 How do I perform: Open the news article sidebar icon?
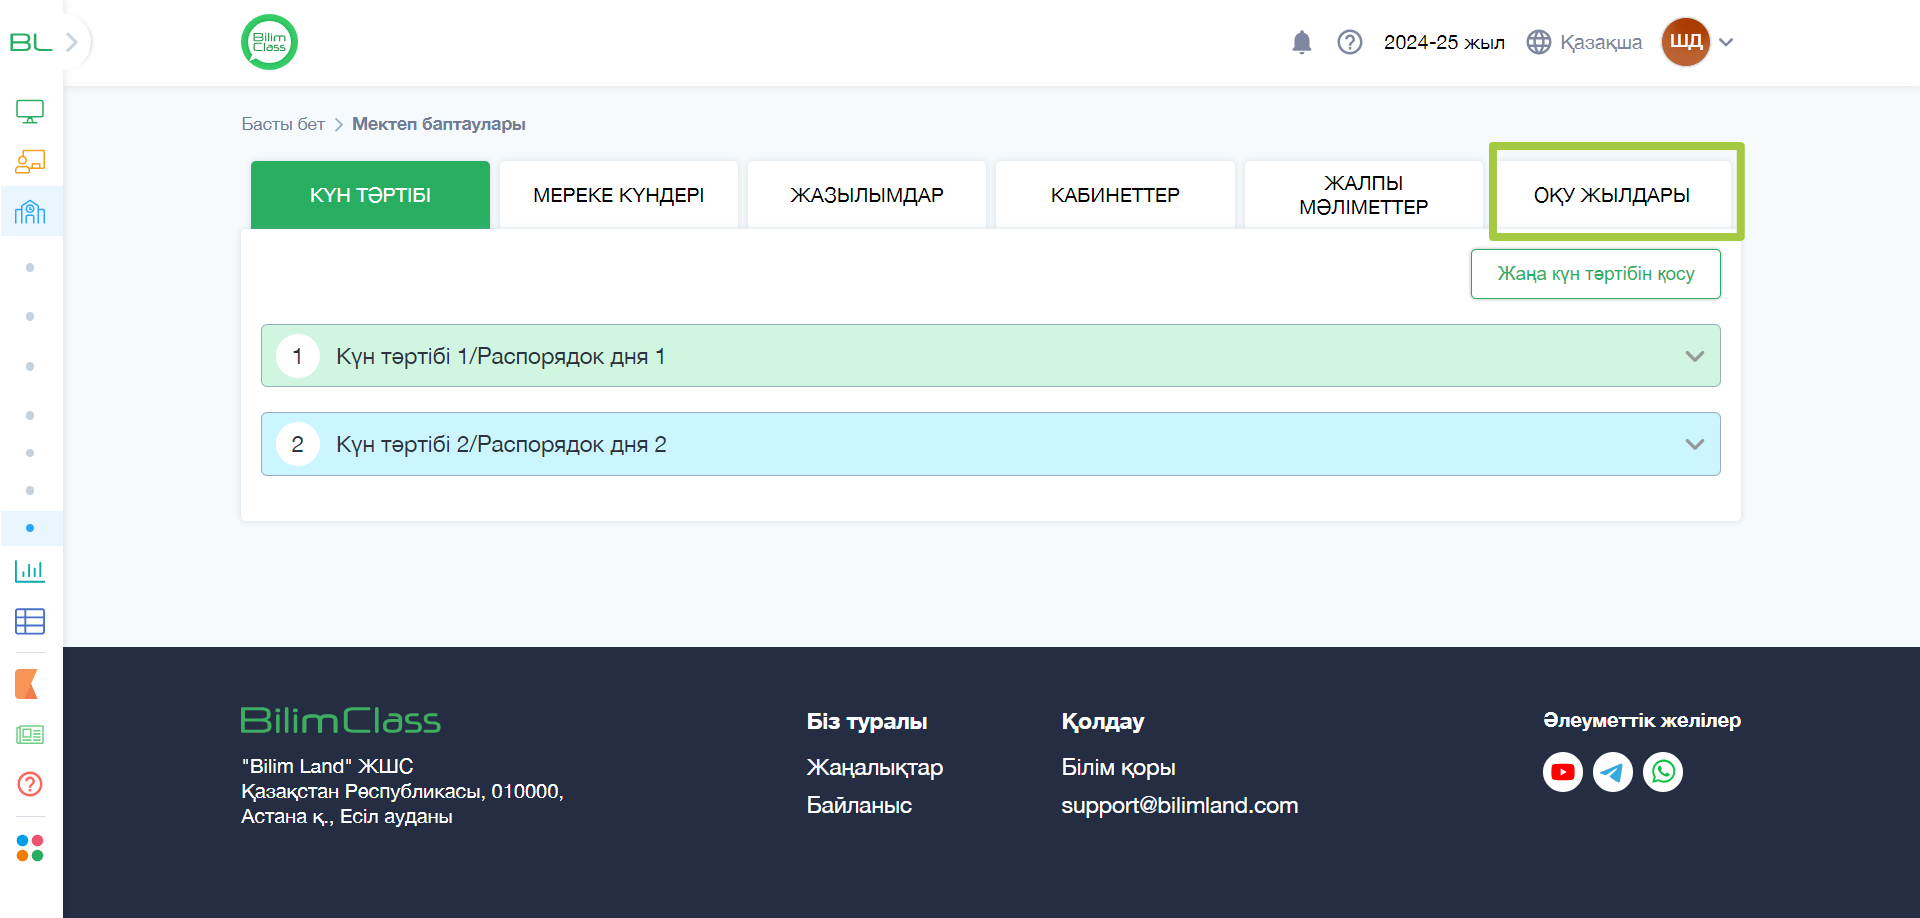[x=30, y=735]
